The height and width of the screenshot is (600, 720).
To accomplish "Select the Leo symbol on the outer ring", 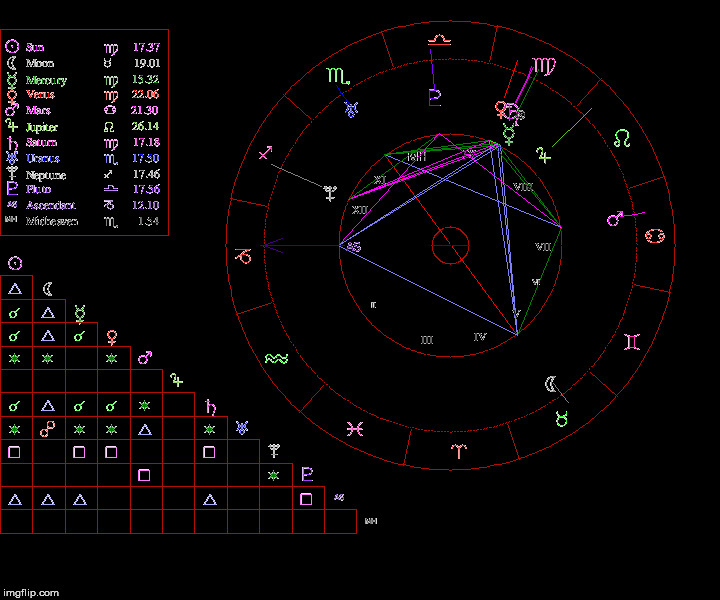I will coord(622,138).
